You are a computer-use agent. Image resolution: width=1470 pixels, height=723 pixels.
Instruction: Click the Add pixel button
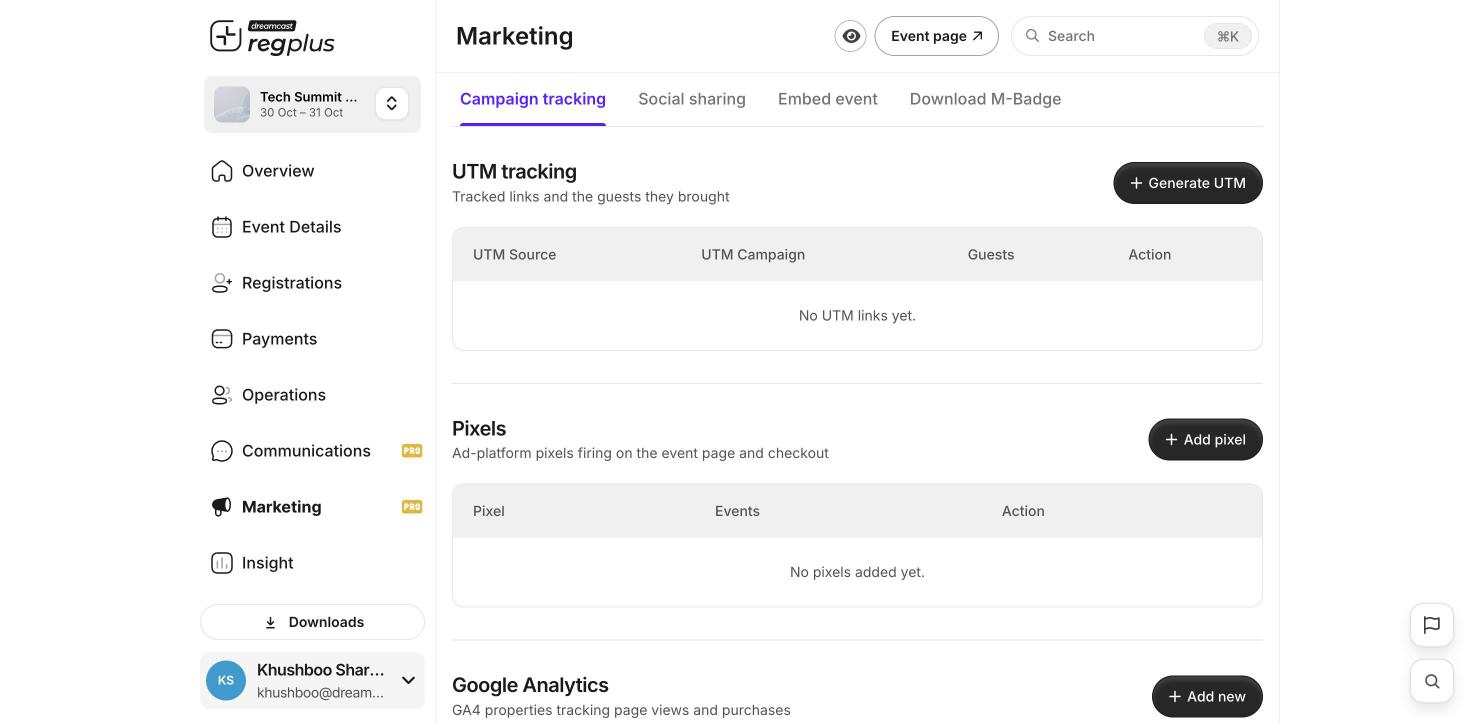[1205, 440]
